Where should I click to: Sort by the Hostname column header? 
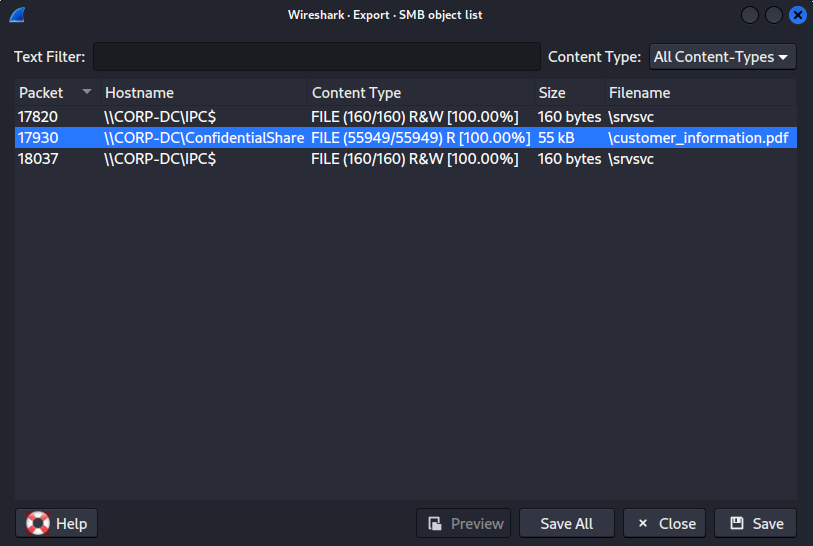pyautogui.click(x=204, y=93)
